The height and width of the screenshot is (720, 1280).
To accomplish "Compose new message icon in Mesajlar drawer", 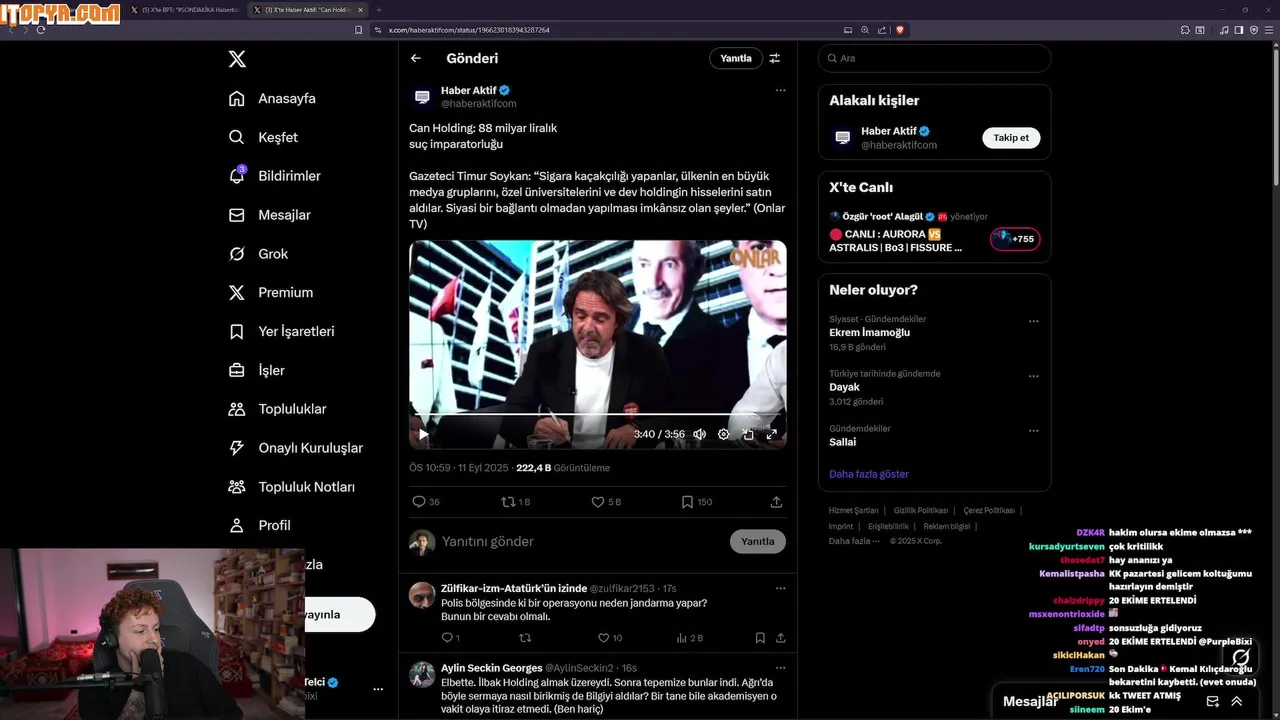I will [1213, 701].
